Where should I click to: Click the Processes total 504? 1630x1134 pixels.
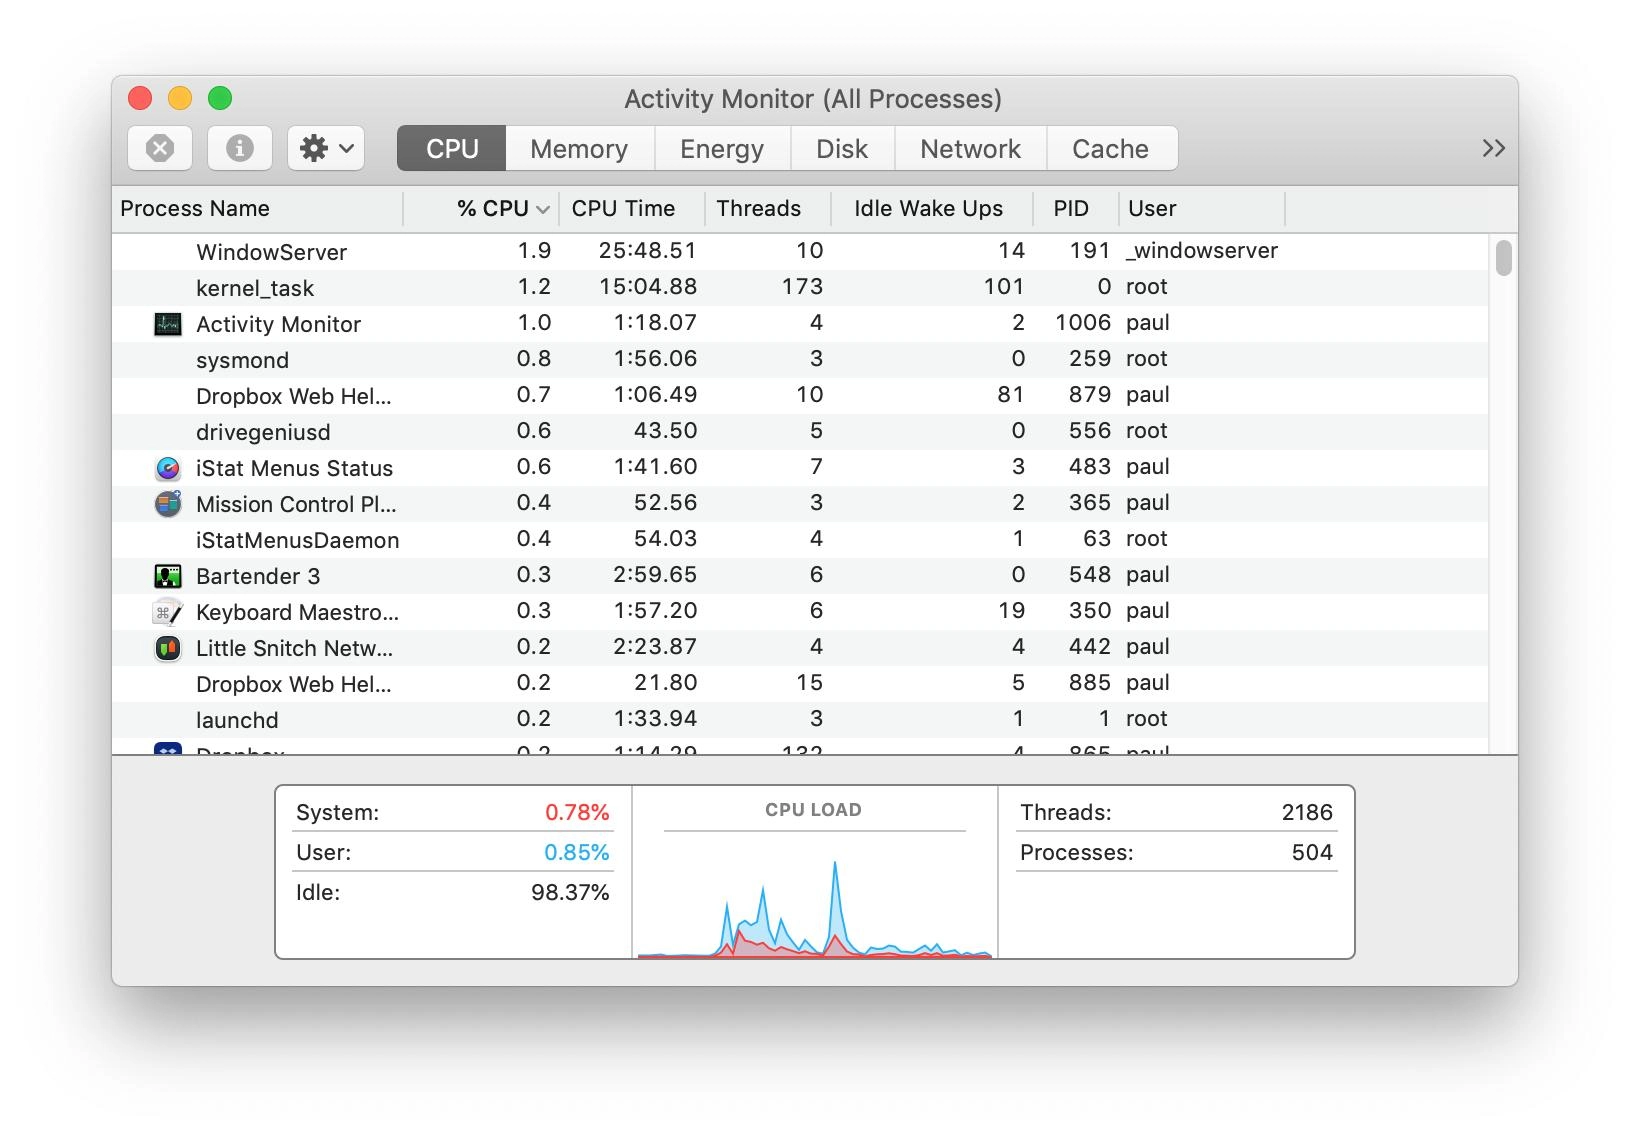tap(1312, 852)
